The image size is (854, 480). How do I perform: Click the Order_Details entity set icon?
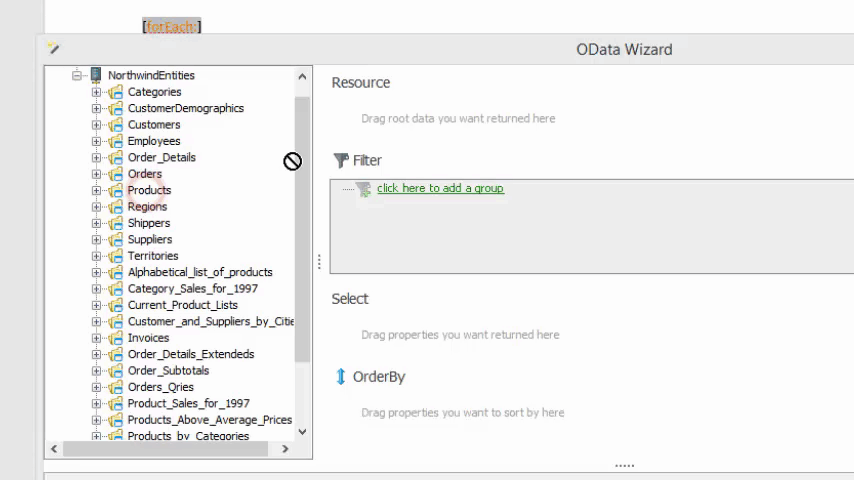click(x=115, y=157)
